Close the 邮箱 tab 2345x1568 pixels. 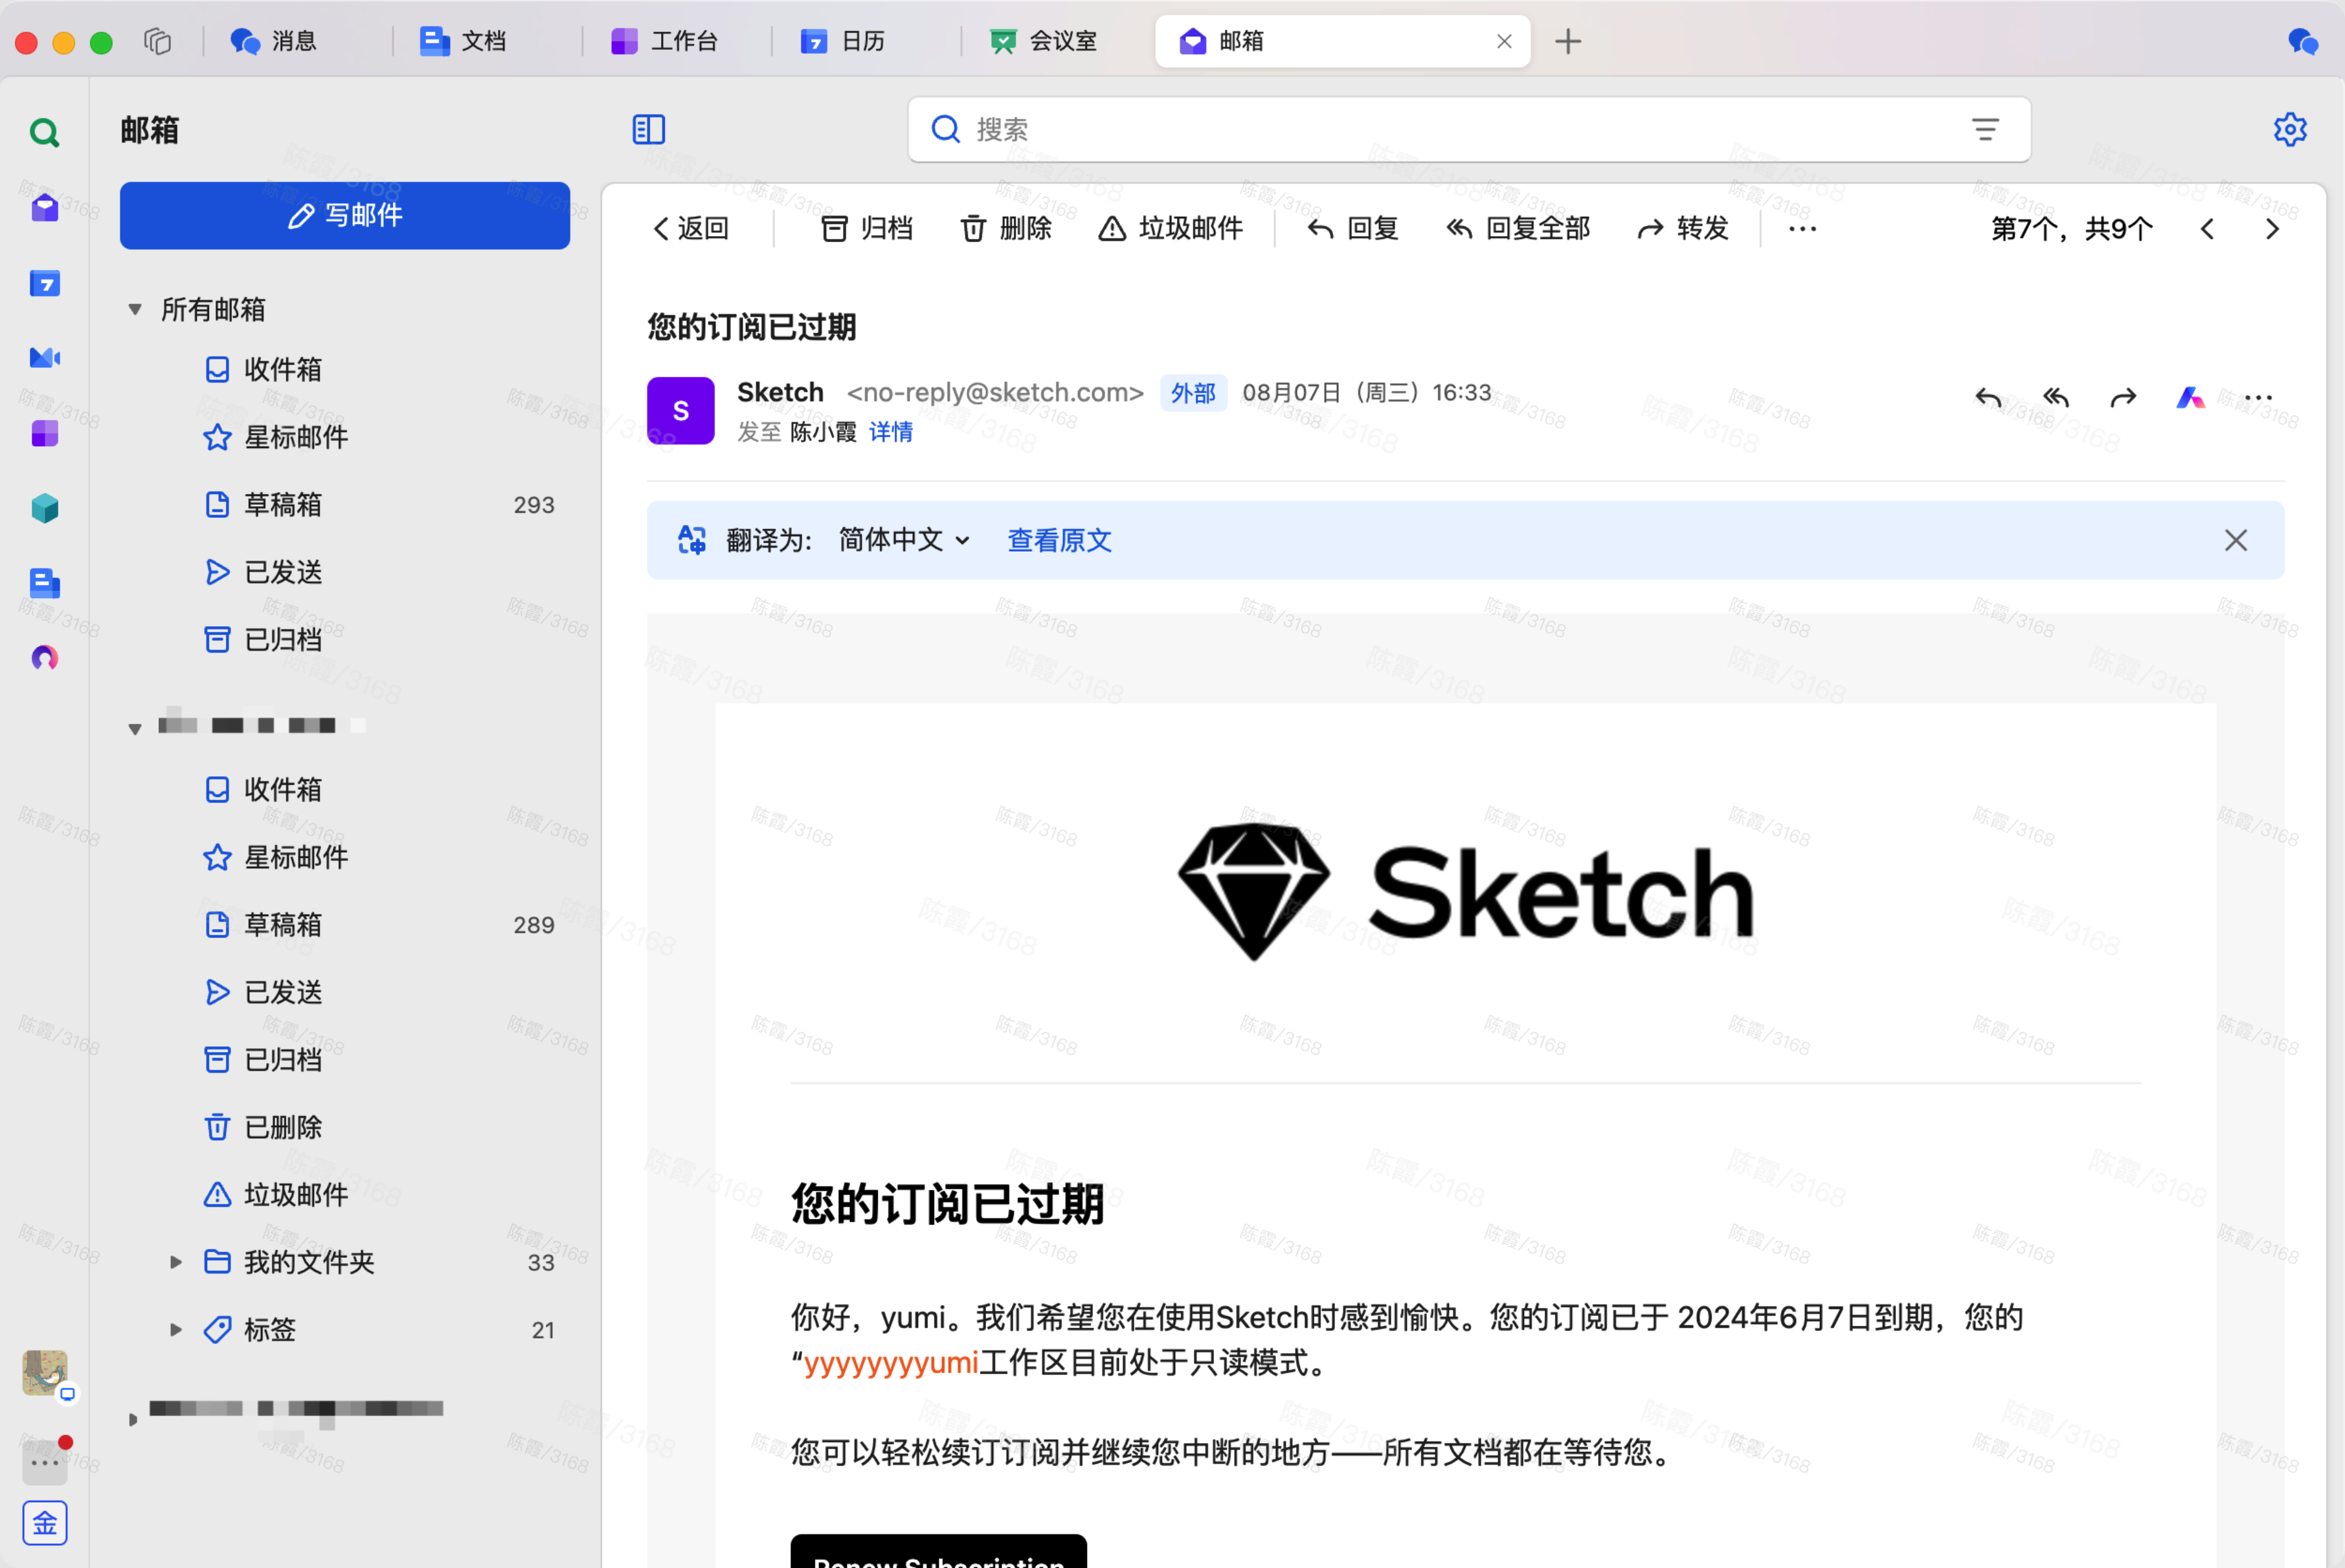click(1503, 41)
